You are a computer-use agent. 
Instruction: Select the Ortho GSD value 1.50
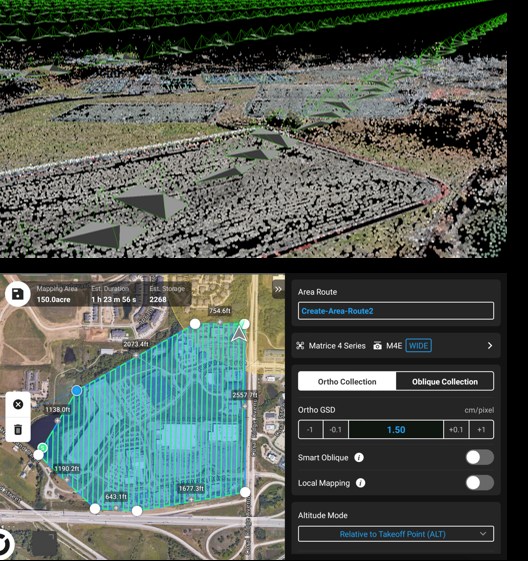coord(396,429)
